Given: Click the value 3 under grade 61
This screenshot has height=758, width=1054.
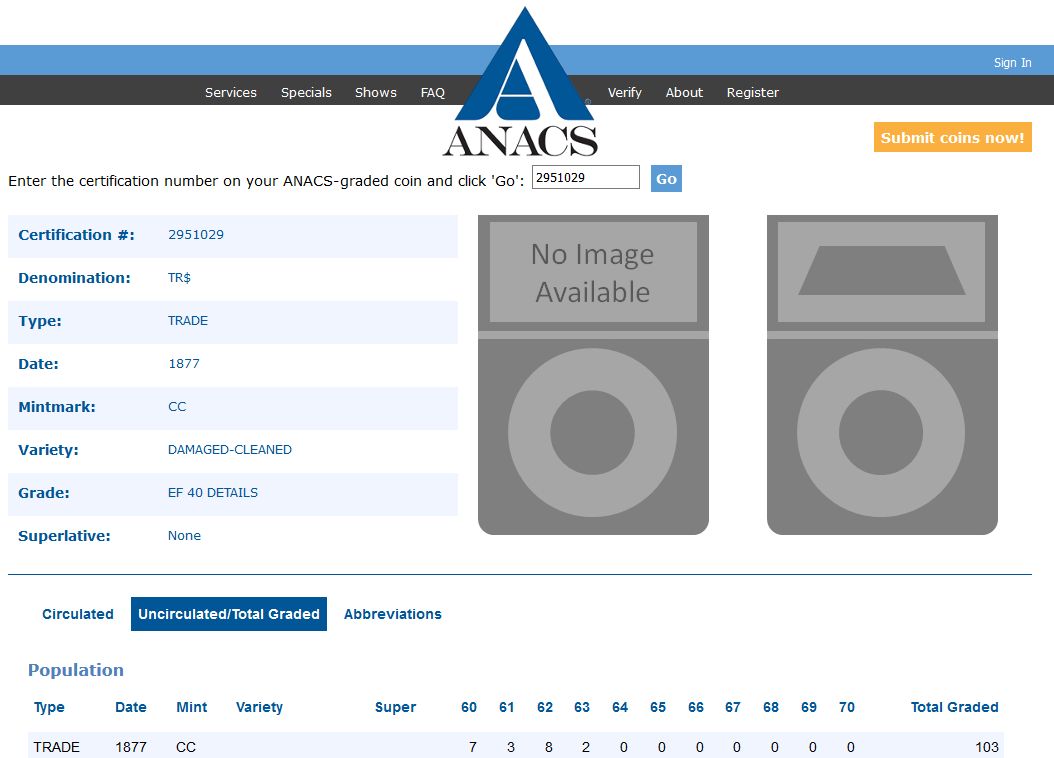Looking at the screenshot, I should point(511,747).
